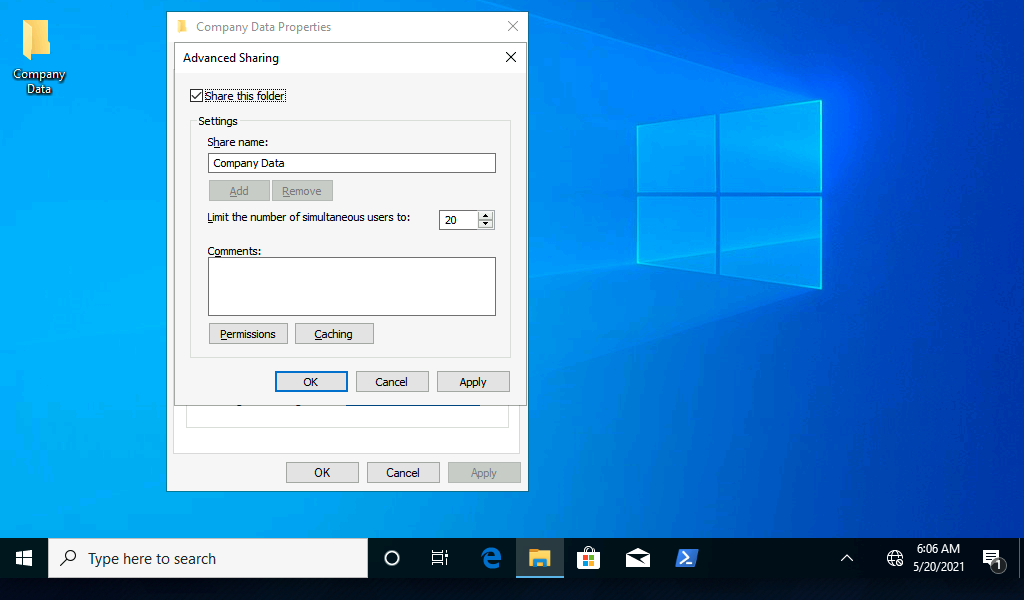Click Cancel in Company Data Properties window
Viewport: 1024px width, 600px height.
point(403,473)
